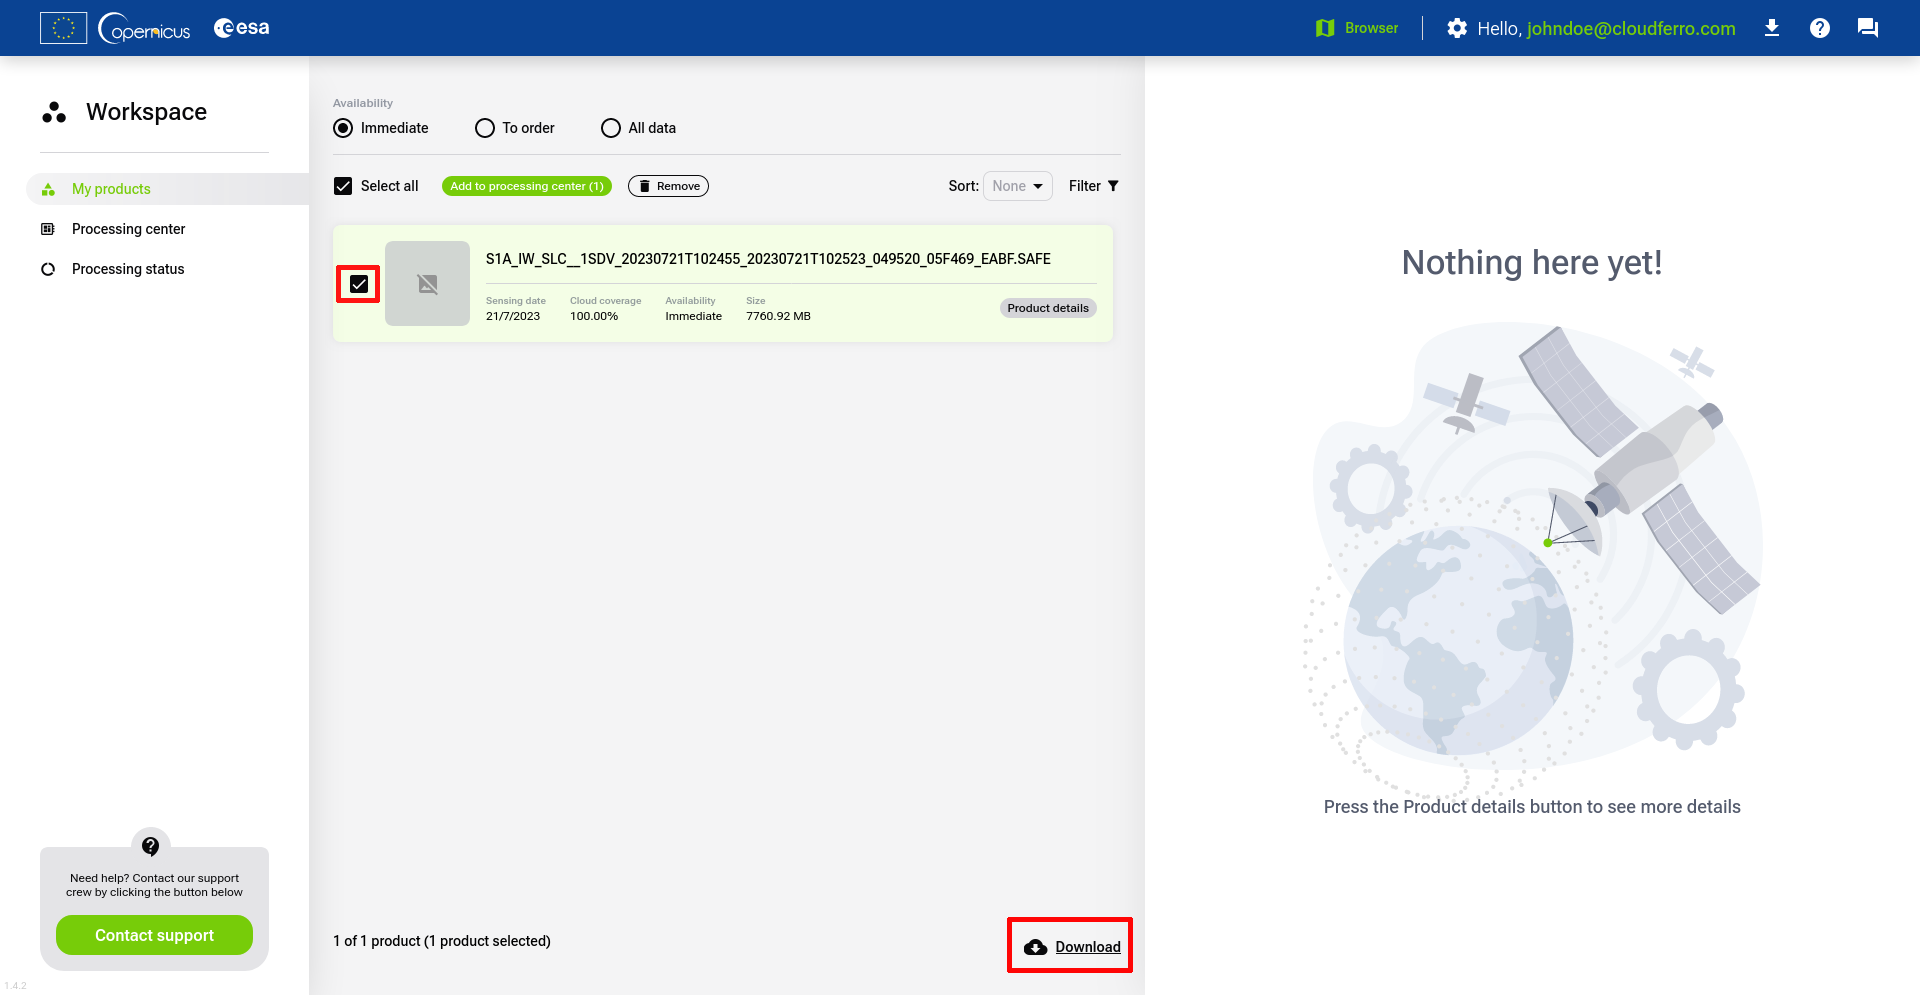Open the chat messages icon in header

(x=1867, y=28)
